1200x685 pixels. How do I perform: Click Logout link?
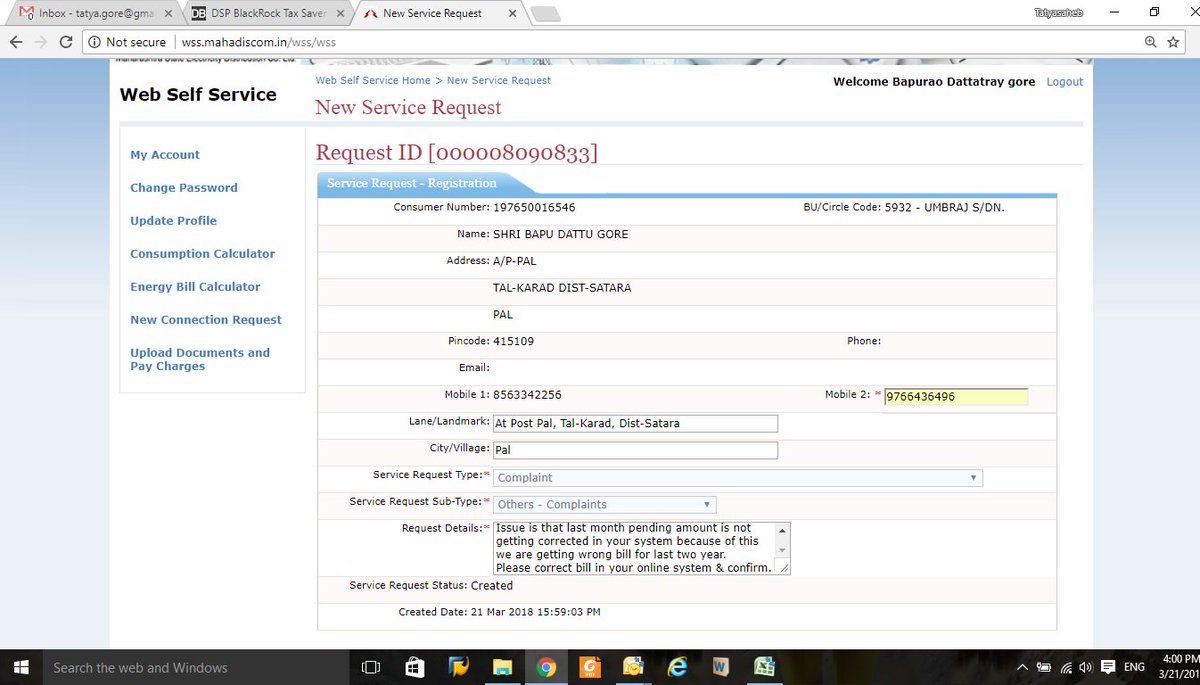click(1064, 82)
